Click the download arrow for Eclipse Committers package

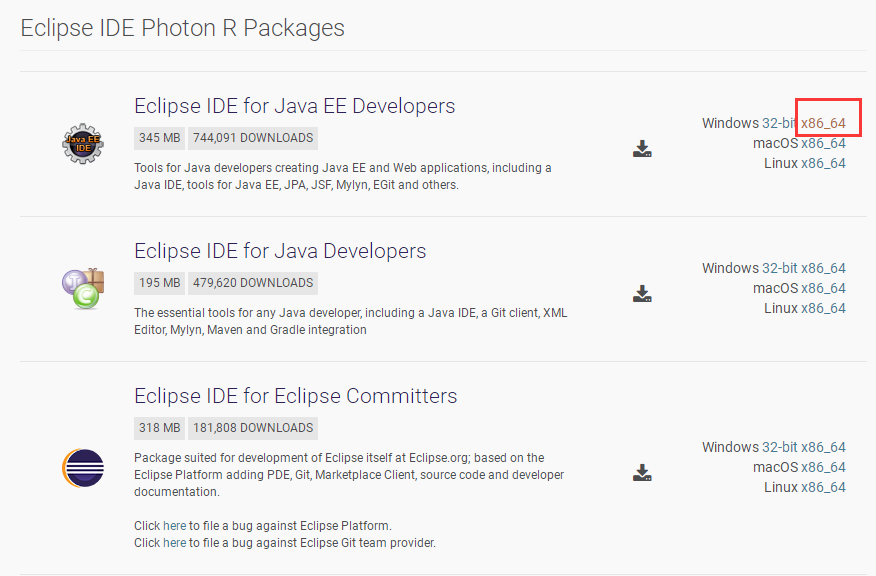(x=642, y=472)
